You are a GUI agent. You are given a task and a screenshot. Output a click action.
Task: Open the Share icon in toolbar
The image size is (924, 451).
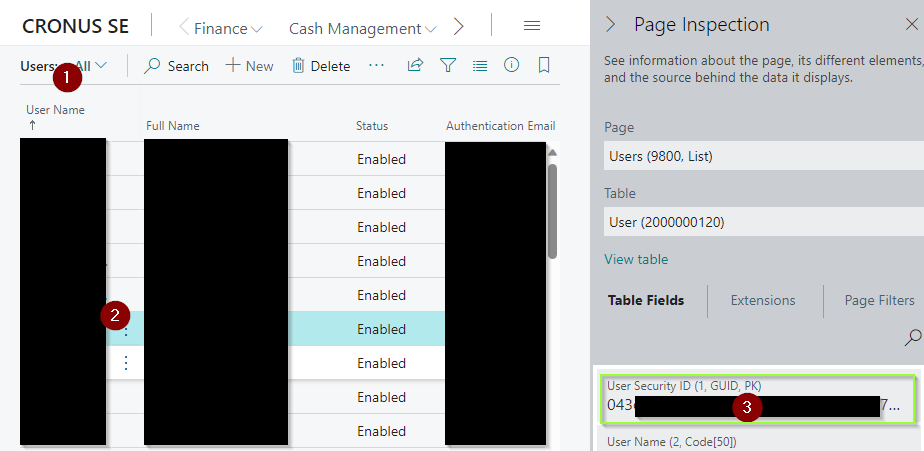414,66
